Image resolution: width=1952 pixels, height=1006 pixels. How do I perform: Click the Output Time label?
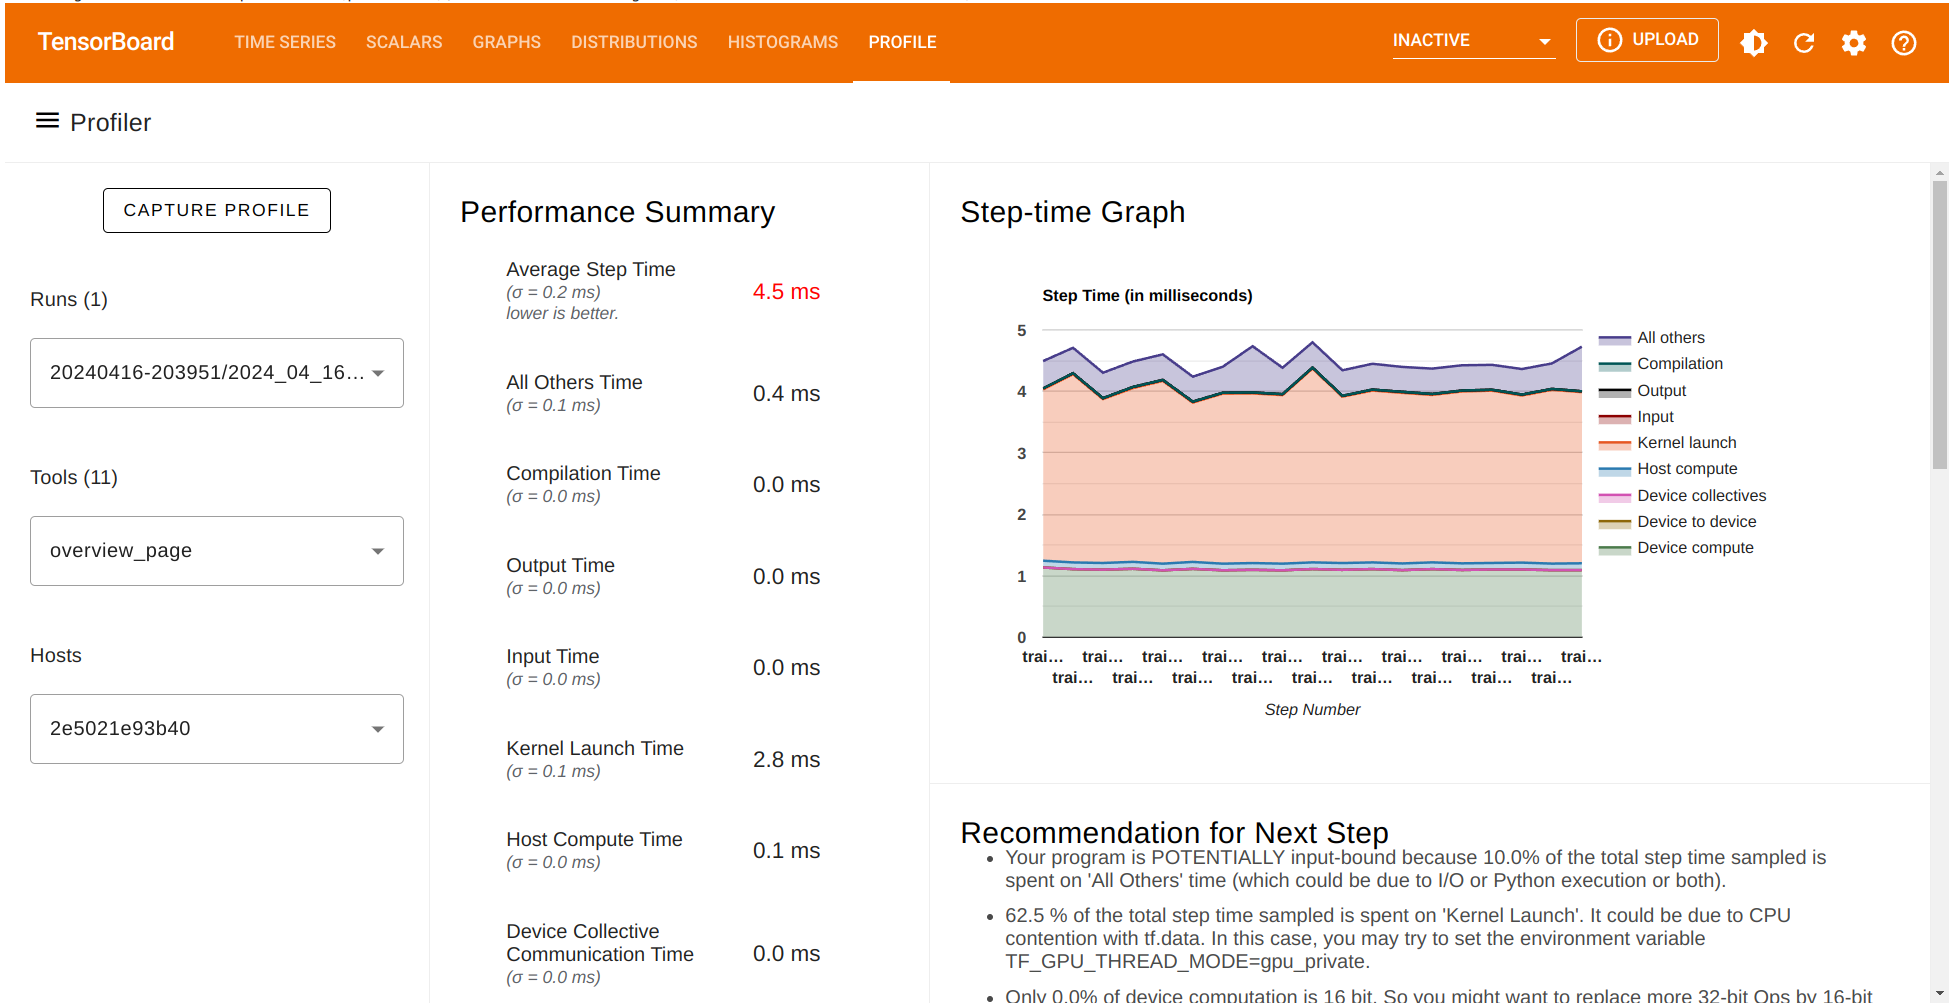560,566
